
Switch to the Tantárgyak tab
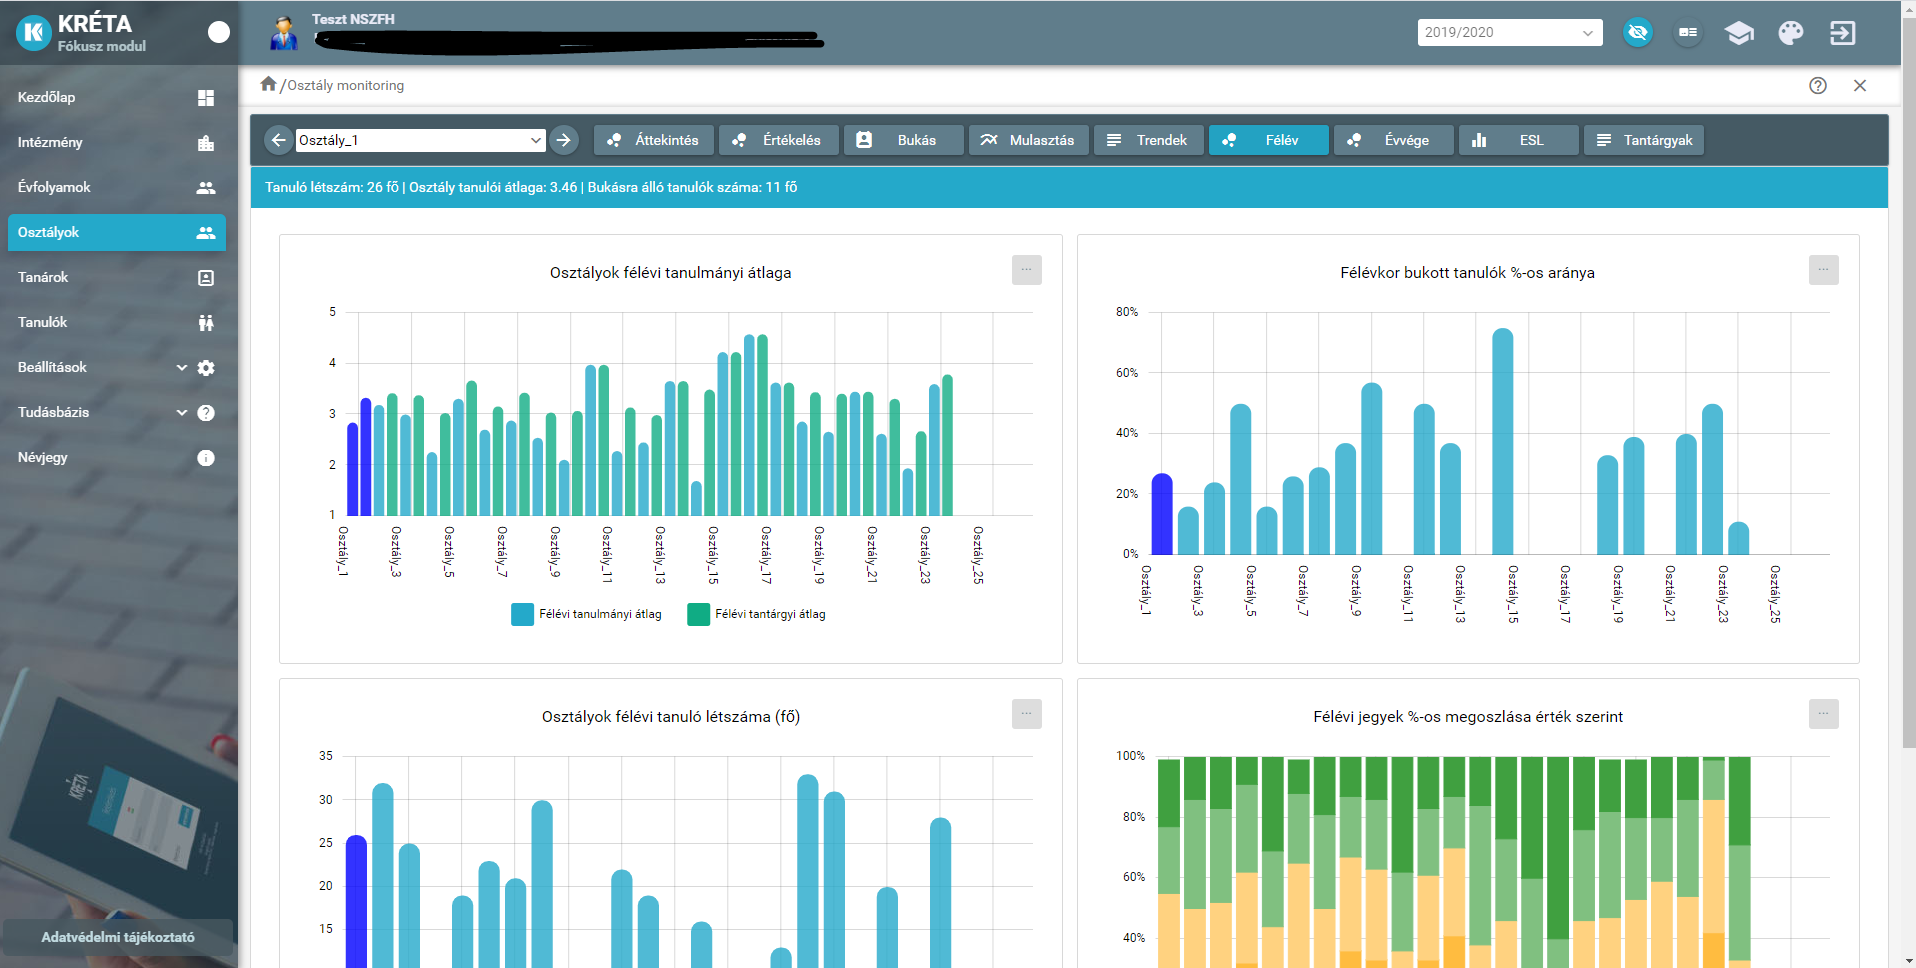[1644, 140]
